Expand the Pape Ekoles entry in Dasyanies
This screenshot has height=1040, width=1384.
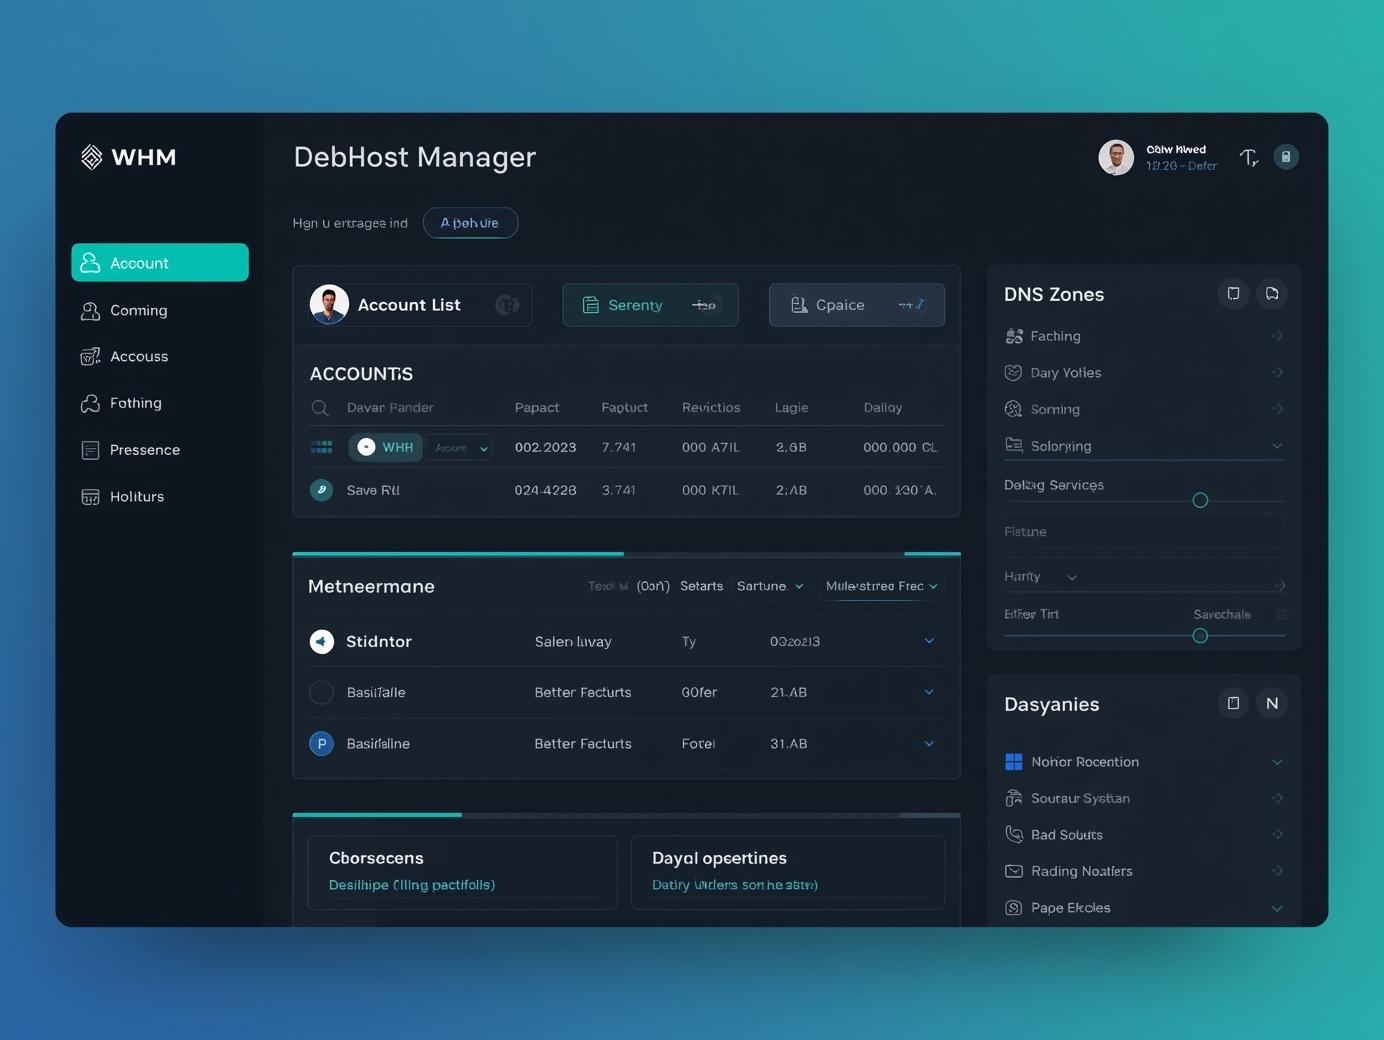pyautogui.click(x=1277, y=908)
